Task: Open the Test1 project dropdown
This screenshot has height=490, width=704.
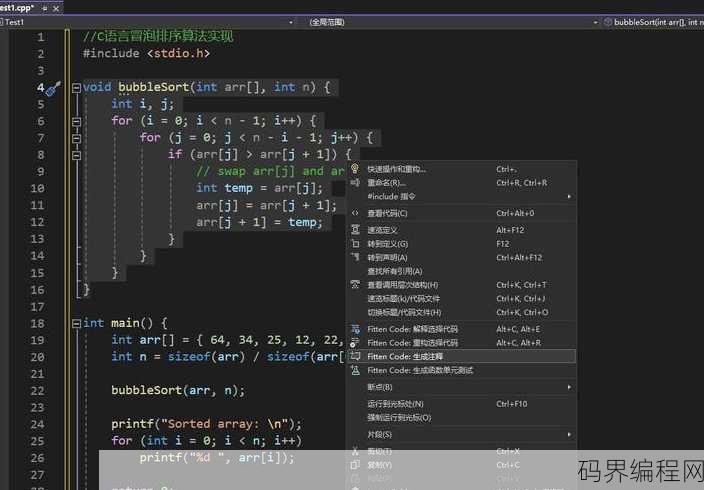Action: coord(291,22)
